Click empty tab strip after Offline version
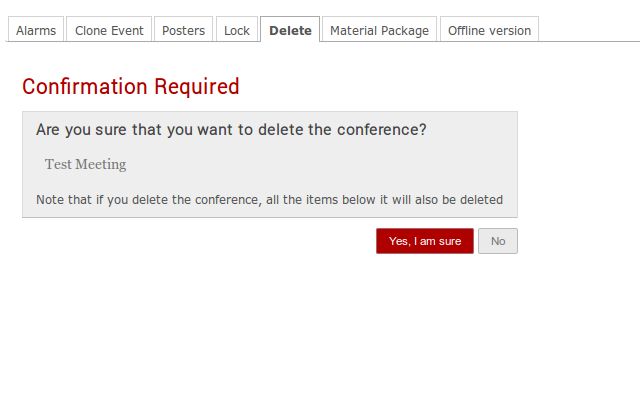The image size is (640, 399). coord(588,29)
